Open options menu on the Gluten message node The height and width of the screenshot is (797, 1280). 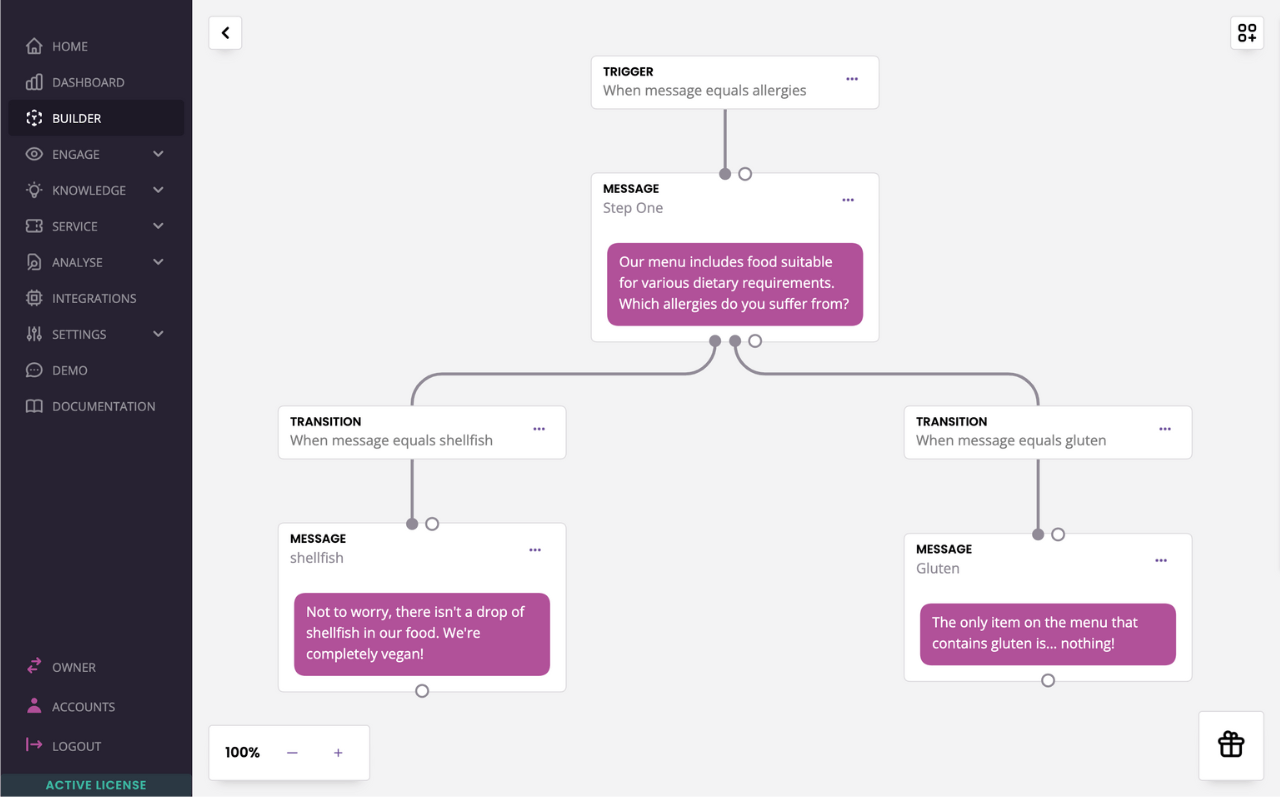coord(1160,560)
